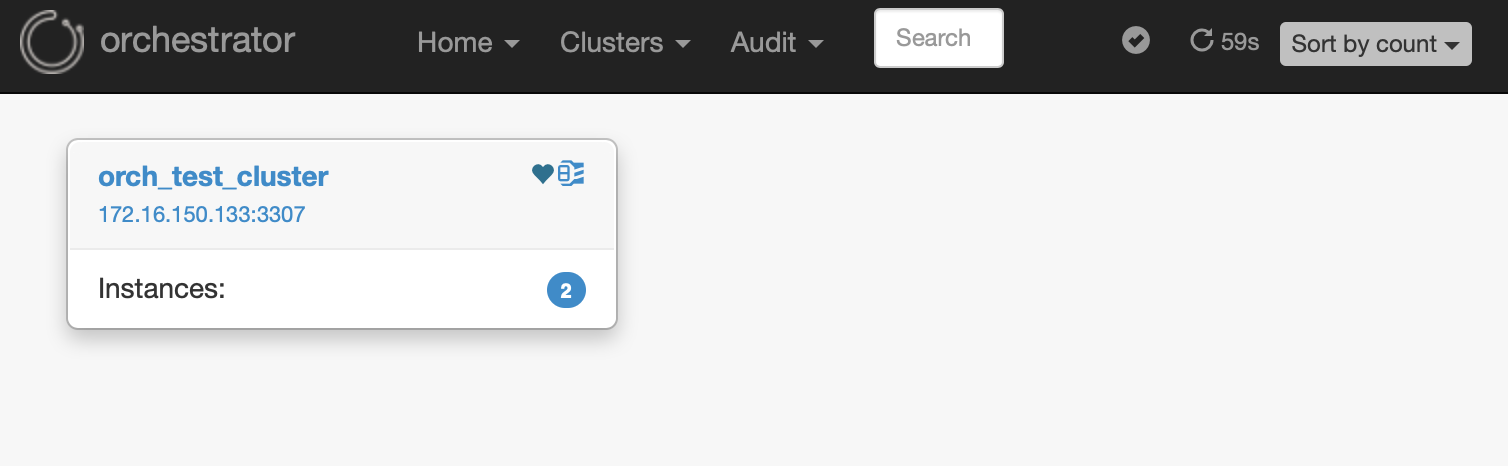Click the 59s refresh countdown text

pos(1240,42)
